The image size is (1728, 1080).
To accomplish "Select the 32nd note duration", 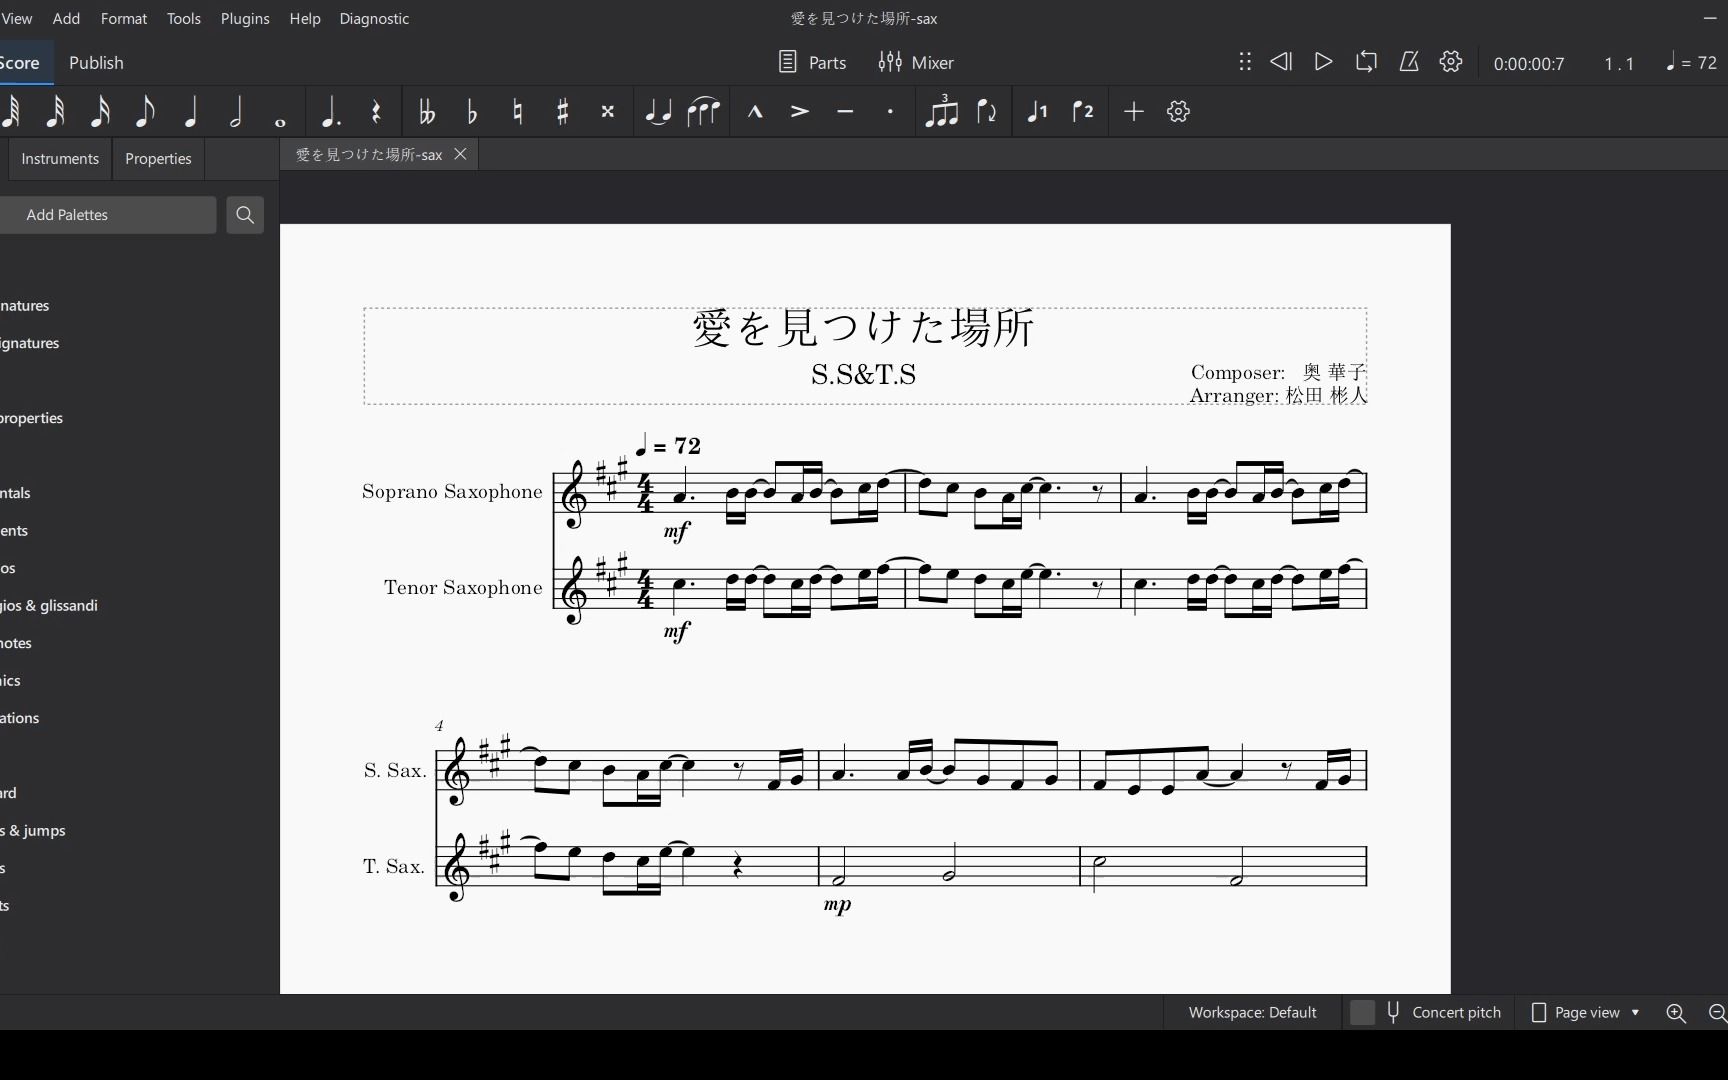I will click(x=55, y=112).
